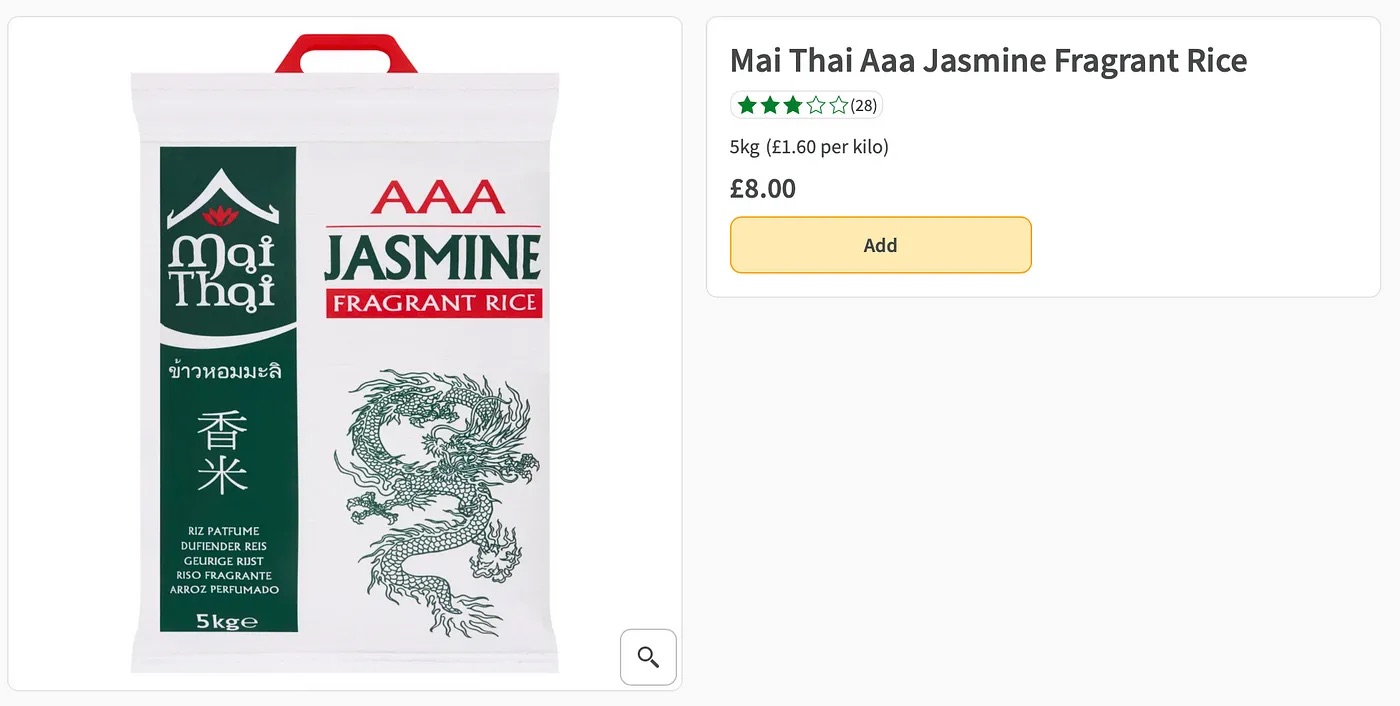Click the green dragon illustration
1400x706 pixels.
pyautogui.click(x=438, y=490)
